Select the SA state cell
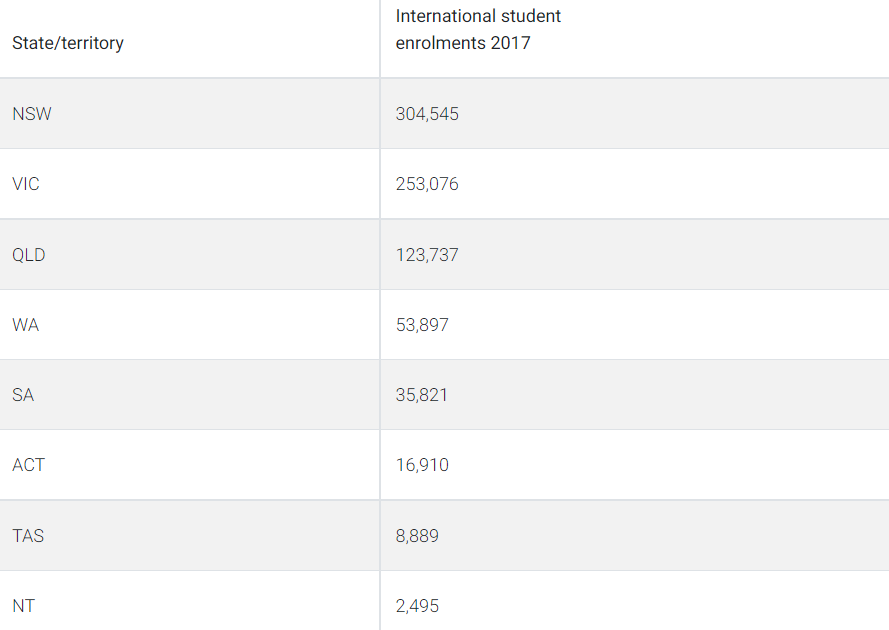Viewport: 889px width, 630px height. click(x=23, y=395)
